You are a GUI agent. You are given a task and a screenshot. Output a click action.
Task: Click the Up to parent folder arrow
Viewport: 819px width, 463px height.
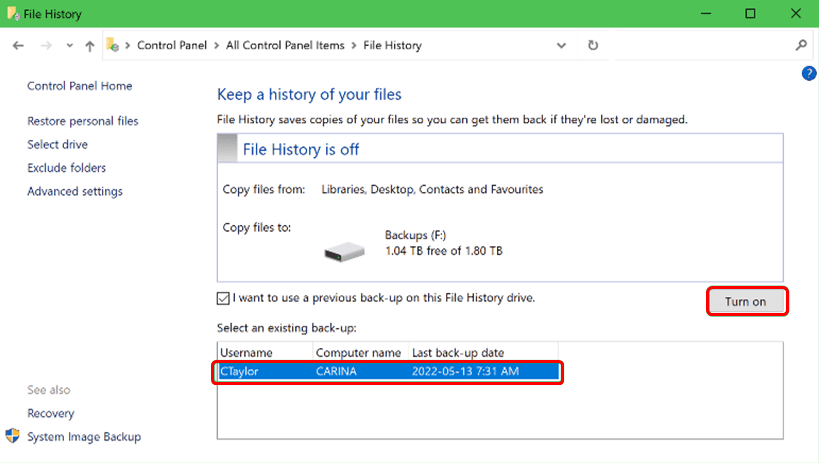point(90,45)
